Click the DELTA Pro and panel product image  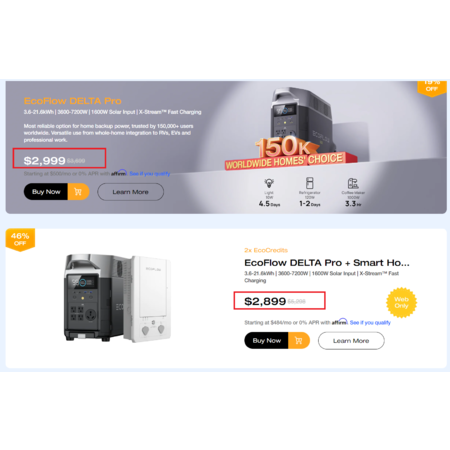pos(117,298)
